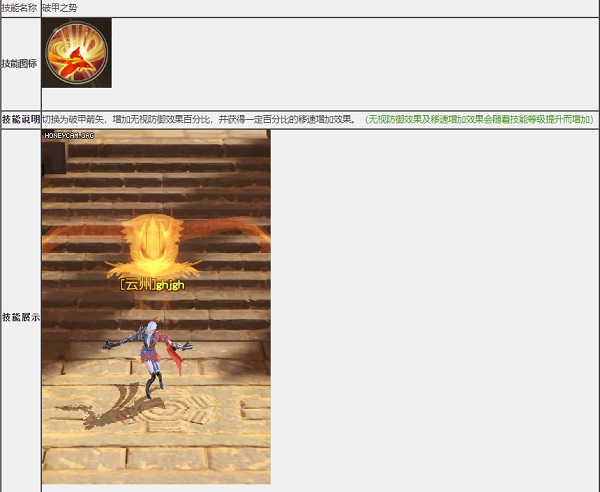
Task: Open the skill demonstration game screenshot
Action: 156,307
